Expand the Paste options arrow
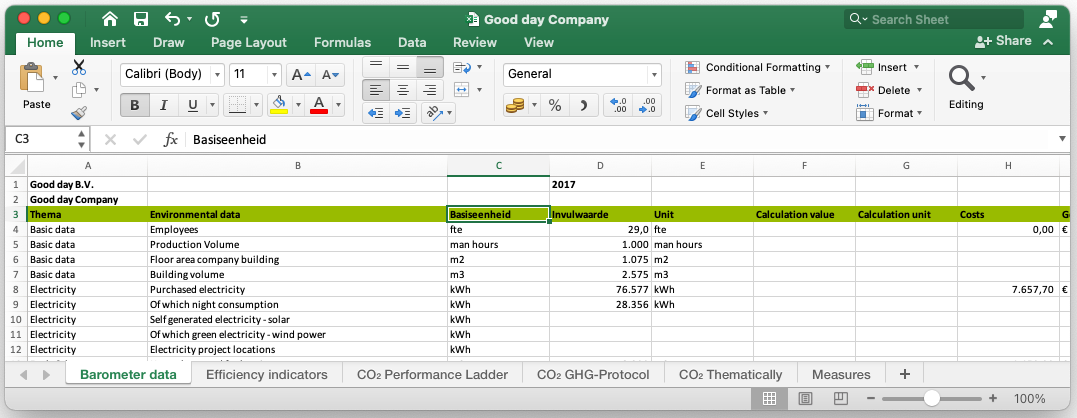Image resolution: width=1077 pixels, height=418 pixels. tap(55, 78)
